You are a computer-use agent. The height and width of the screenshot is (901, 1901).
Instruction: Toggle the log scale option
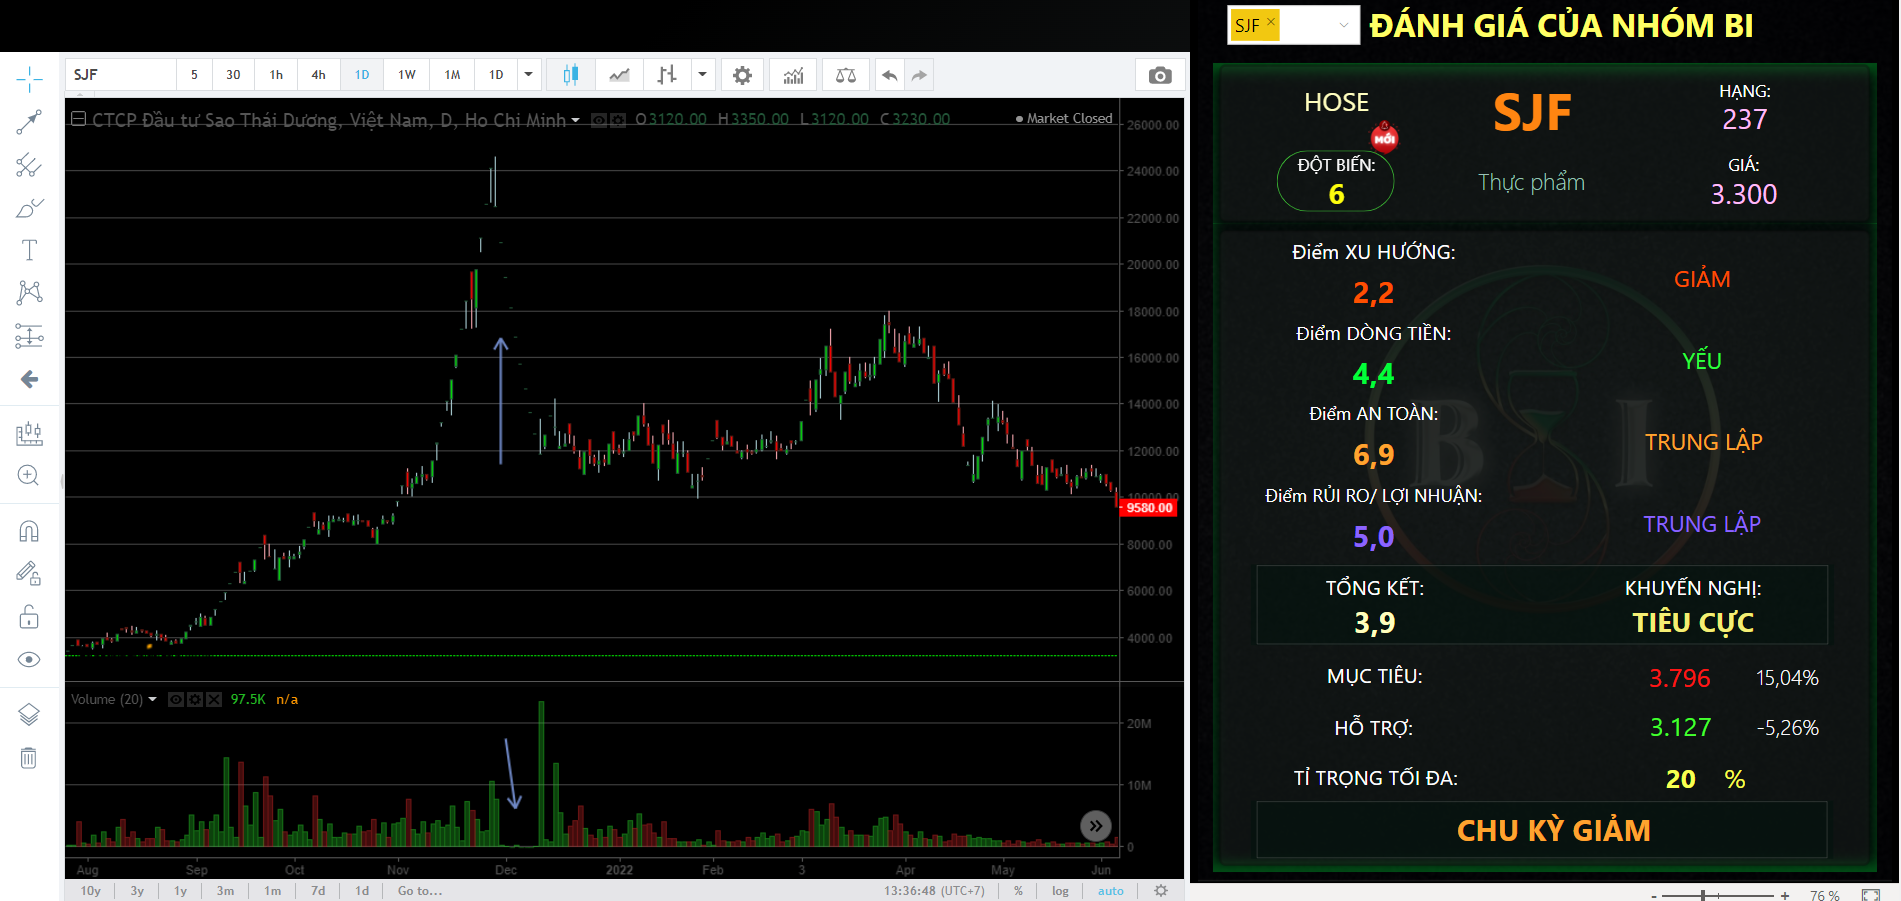click(x=1060, y=891)
